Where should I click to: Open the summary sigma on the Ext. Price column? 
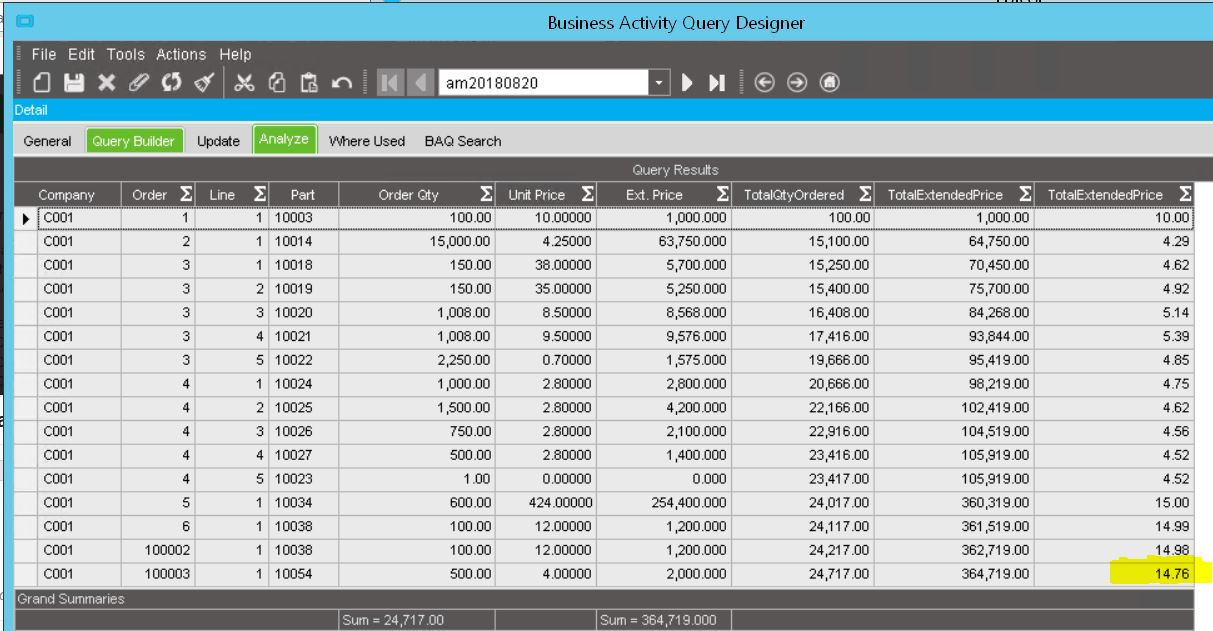pyautogui.click(x=723, y=194)
